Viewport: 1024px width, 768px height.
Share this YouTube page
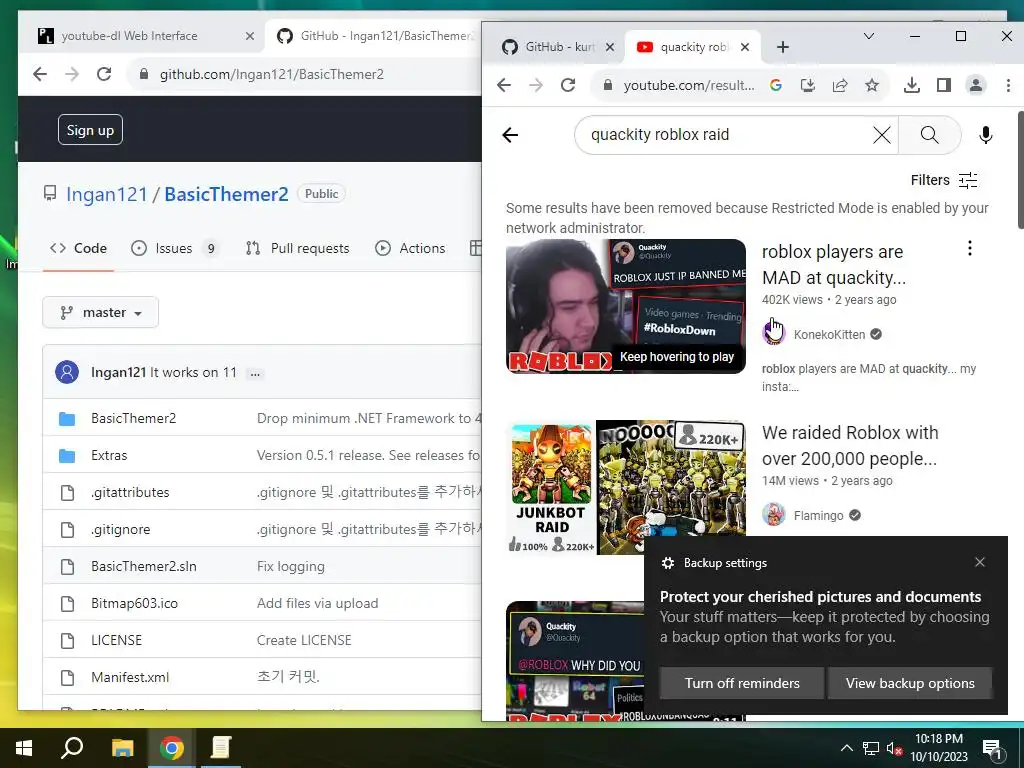click(840, 85)
